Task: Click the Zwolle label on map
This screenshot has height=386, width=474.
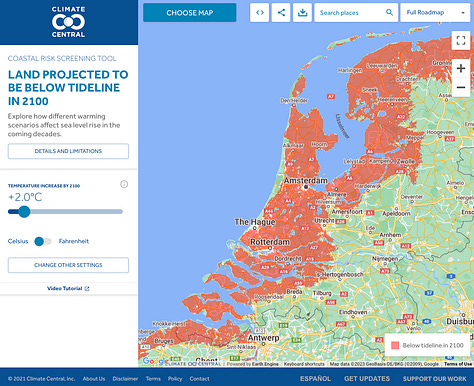Action: (406, 161)
